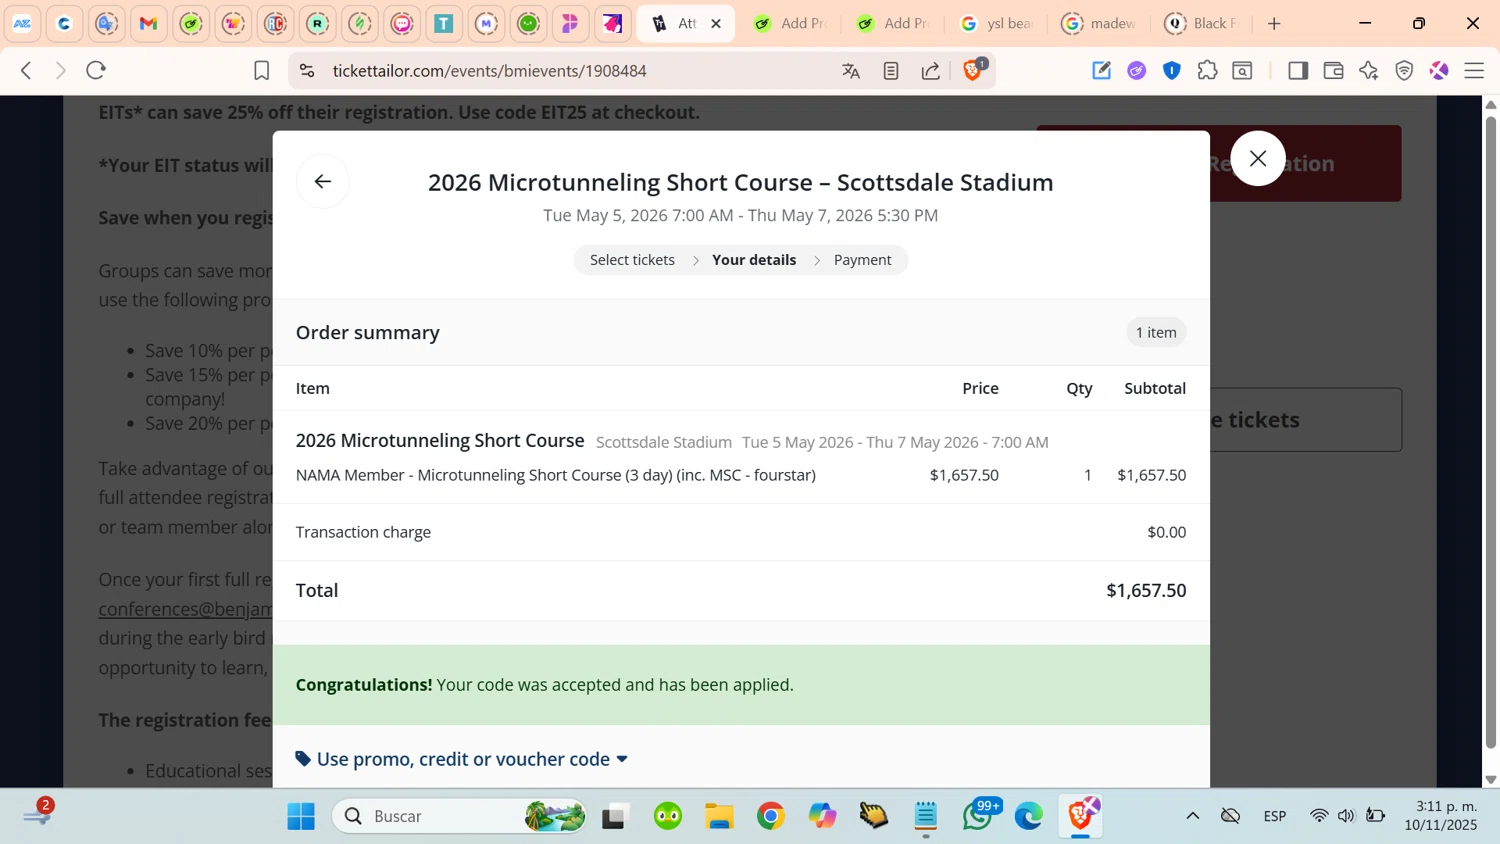Close the checkout modal with the X
Image resolution: width=1500 pixels, height=844 pixels.
coord(1258,159)
